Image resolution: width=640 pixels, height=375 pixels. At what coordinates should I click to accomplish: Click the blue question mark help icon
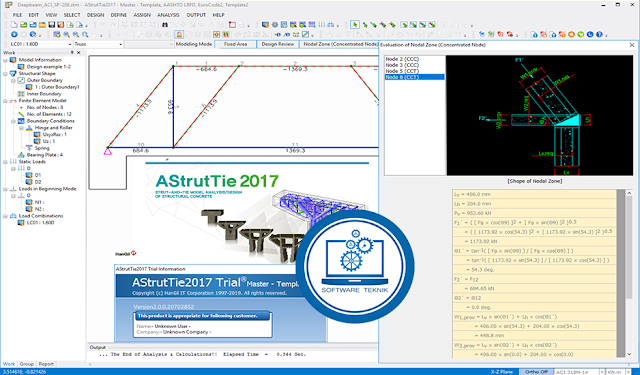pyautogui.click(x=599, y=35)
